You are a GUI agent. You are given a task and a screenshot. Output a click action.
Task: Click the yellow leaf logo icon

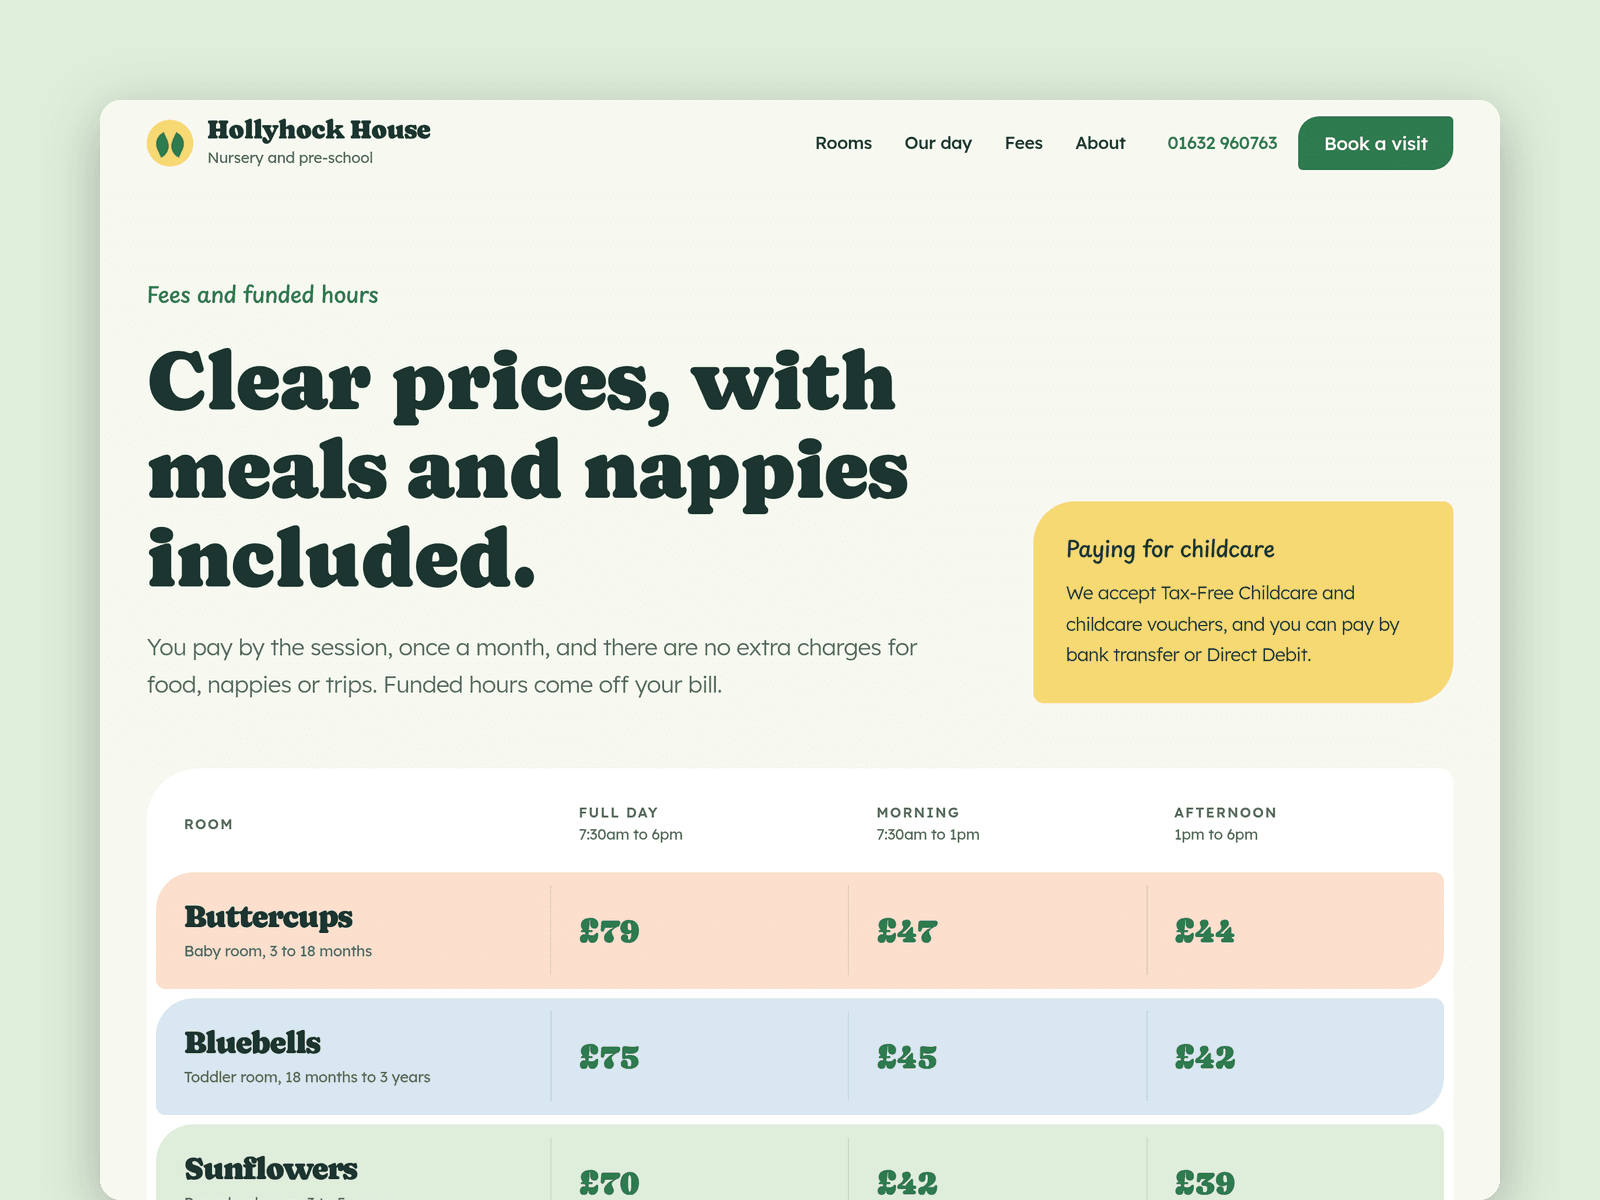170,143
